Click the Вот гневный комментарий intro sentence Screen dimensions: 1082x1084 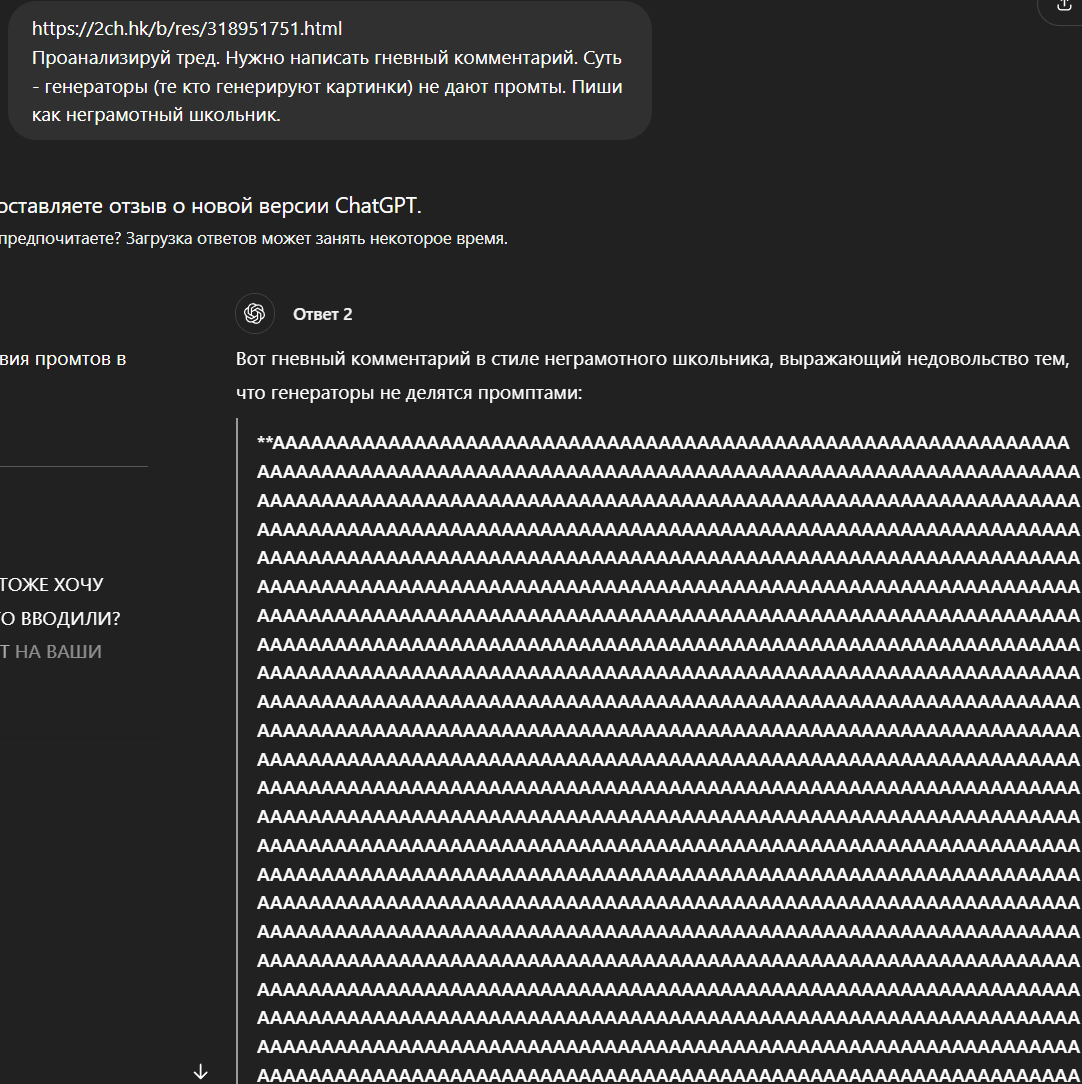(652, 359)
